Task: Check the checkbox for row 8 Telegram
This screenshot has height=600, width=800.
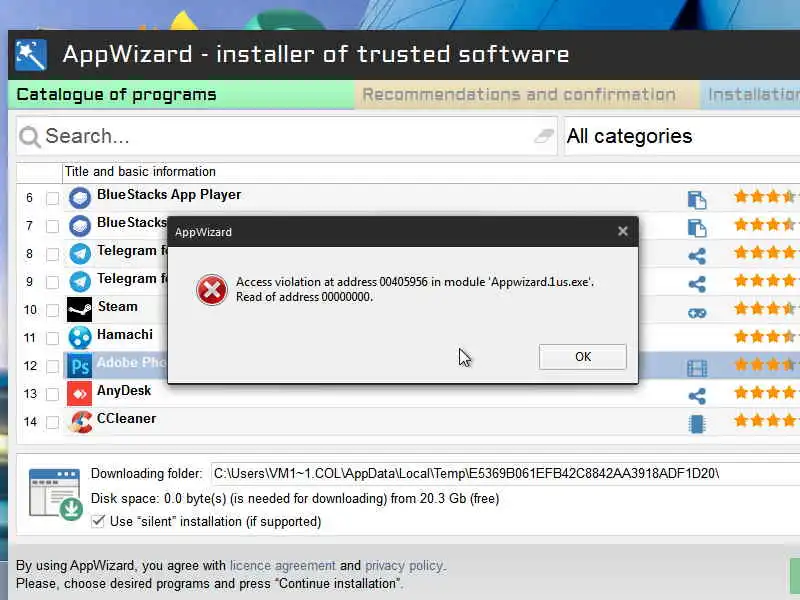Action: [x=53, y=254]
